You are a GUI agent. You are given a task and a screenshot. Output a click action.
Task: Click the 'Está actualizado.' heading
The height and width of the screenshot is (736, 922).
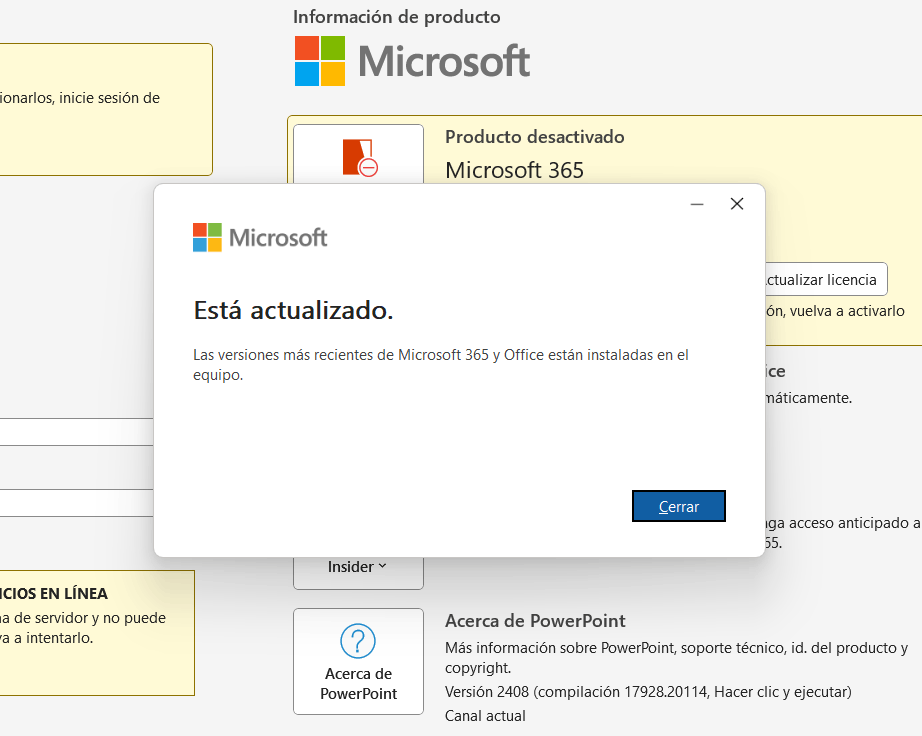293,310
